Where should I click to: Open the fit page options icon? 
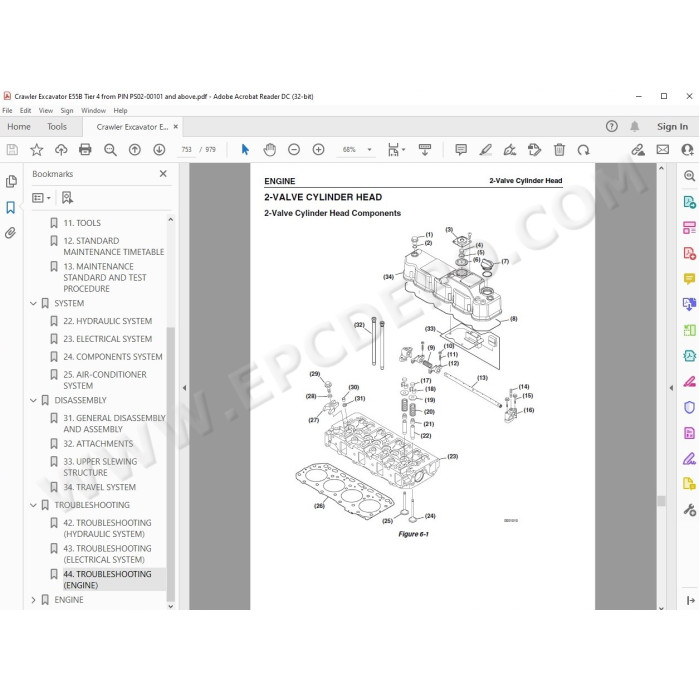point(396,150)
